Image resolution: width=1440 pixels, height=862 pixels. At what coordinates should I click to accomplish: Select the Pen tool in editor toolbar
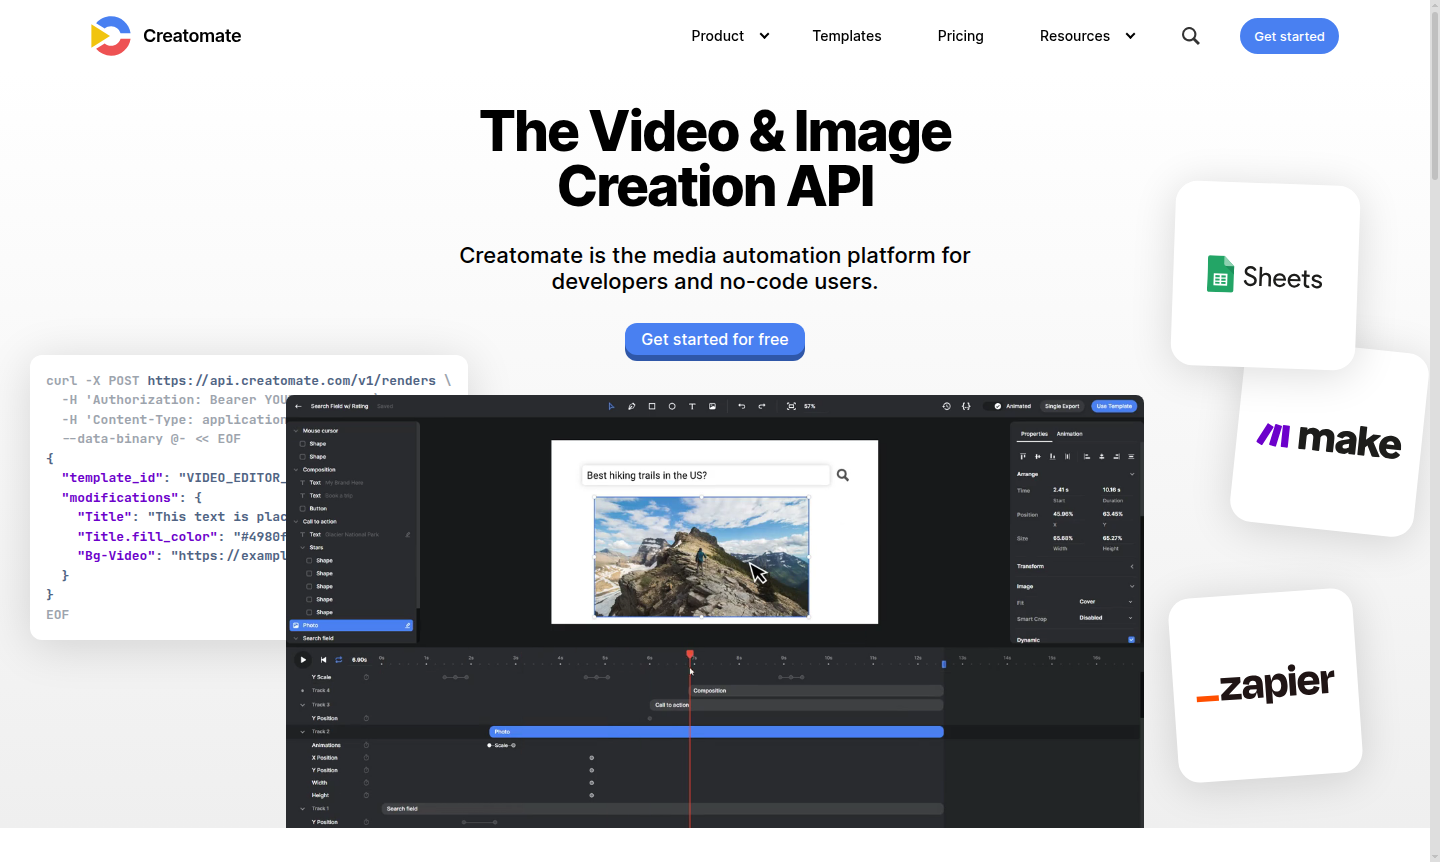(631, 406)
